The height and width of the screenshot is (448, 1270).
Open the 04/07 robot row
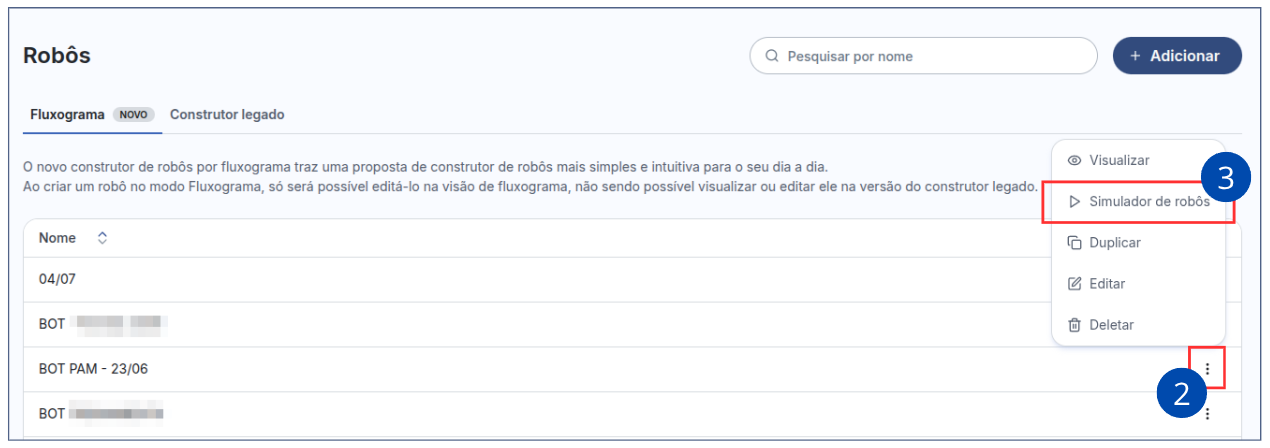(x=57, y=280)
